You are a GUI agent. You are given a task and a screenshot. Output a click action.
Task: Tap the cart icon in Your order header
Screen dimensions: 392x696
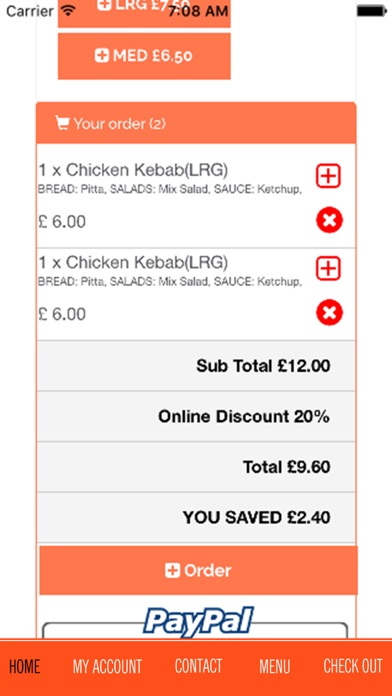(62, 123)
